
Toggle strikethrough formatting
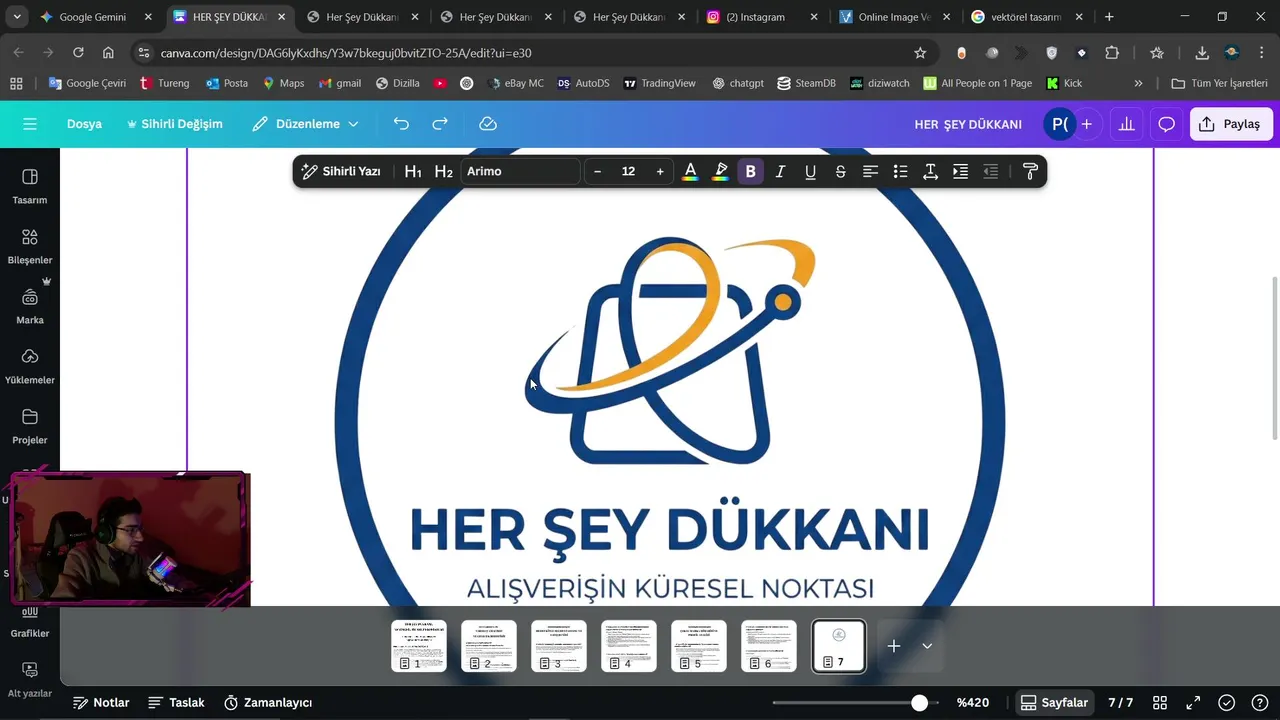click(x=840, y=171)
